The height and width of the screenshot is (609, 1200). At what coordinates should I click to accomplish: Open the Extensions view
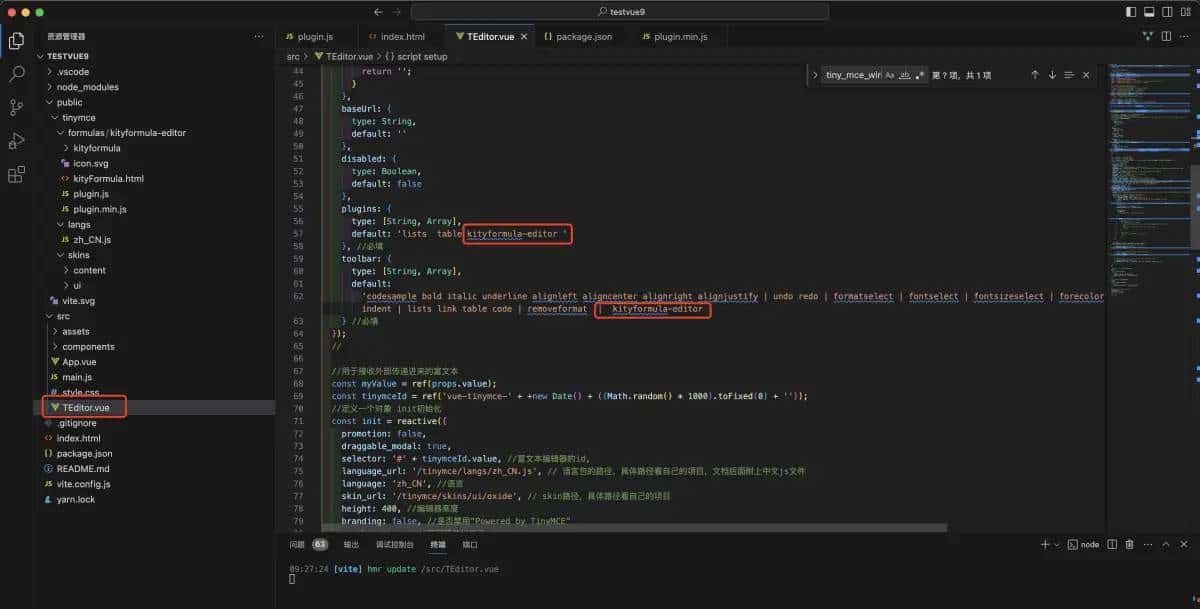click(x=16, y=174)
